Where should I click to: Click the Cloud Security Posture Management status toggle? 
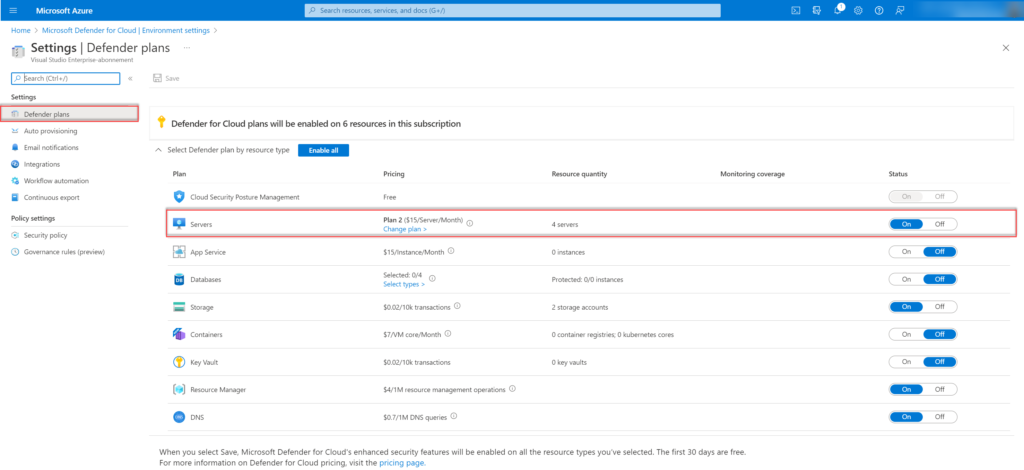pos(923,196)
